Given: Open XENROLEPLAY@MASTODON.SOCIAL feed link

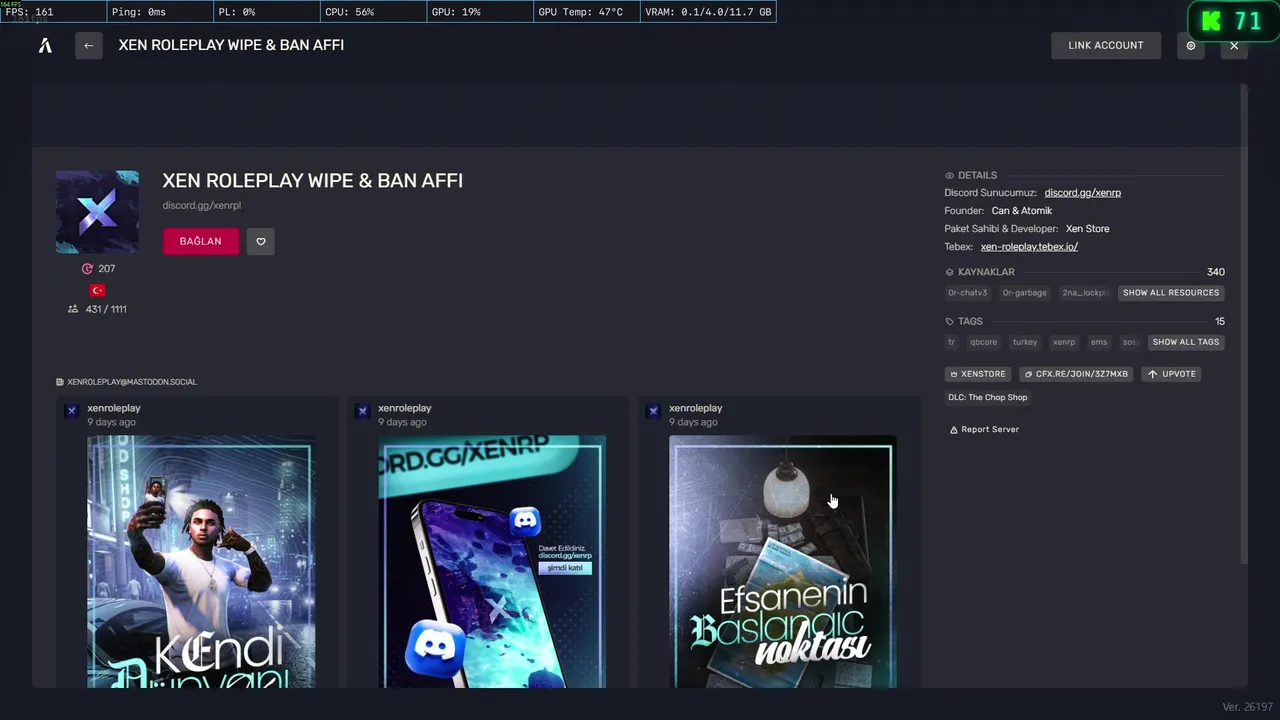Looking at the screenshot, I should 127,382.
